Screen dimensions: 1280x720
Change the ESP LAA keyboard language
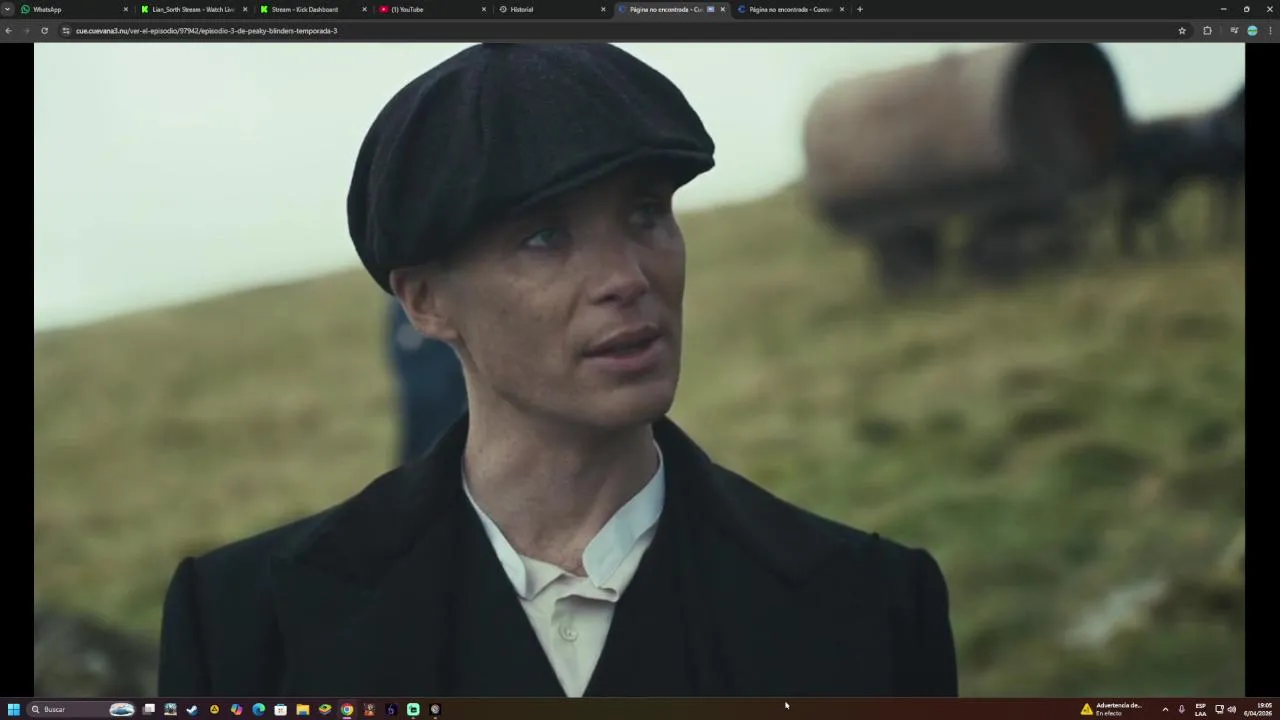tap(1200, 709)
